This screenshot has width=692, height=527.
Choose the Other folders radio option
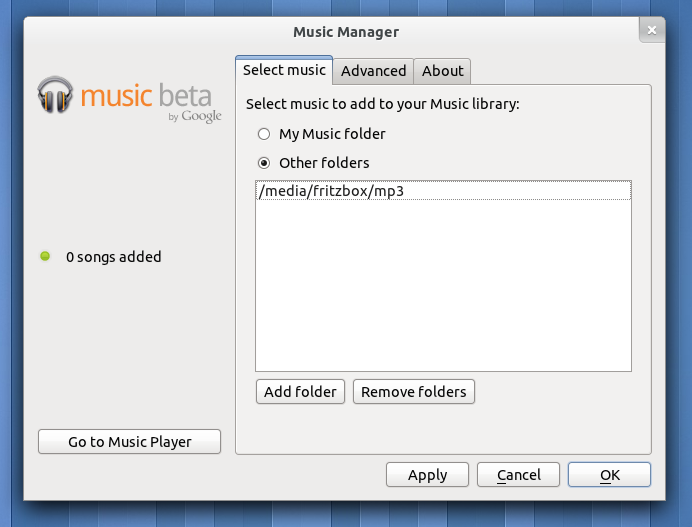(x=264, y=163)
